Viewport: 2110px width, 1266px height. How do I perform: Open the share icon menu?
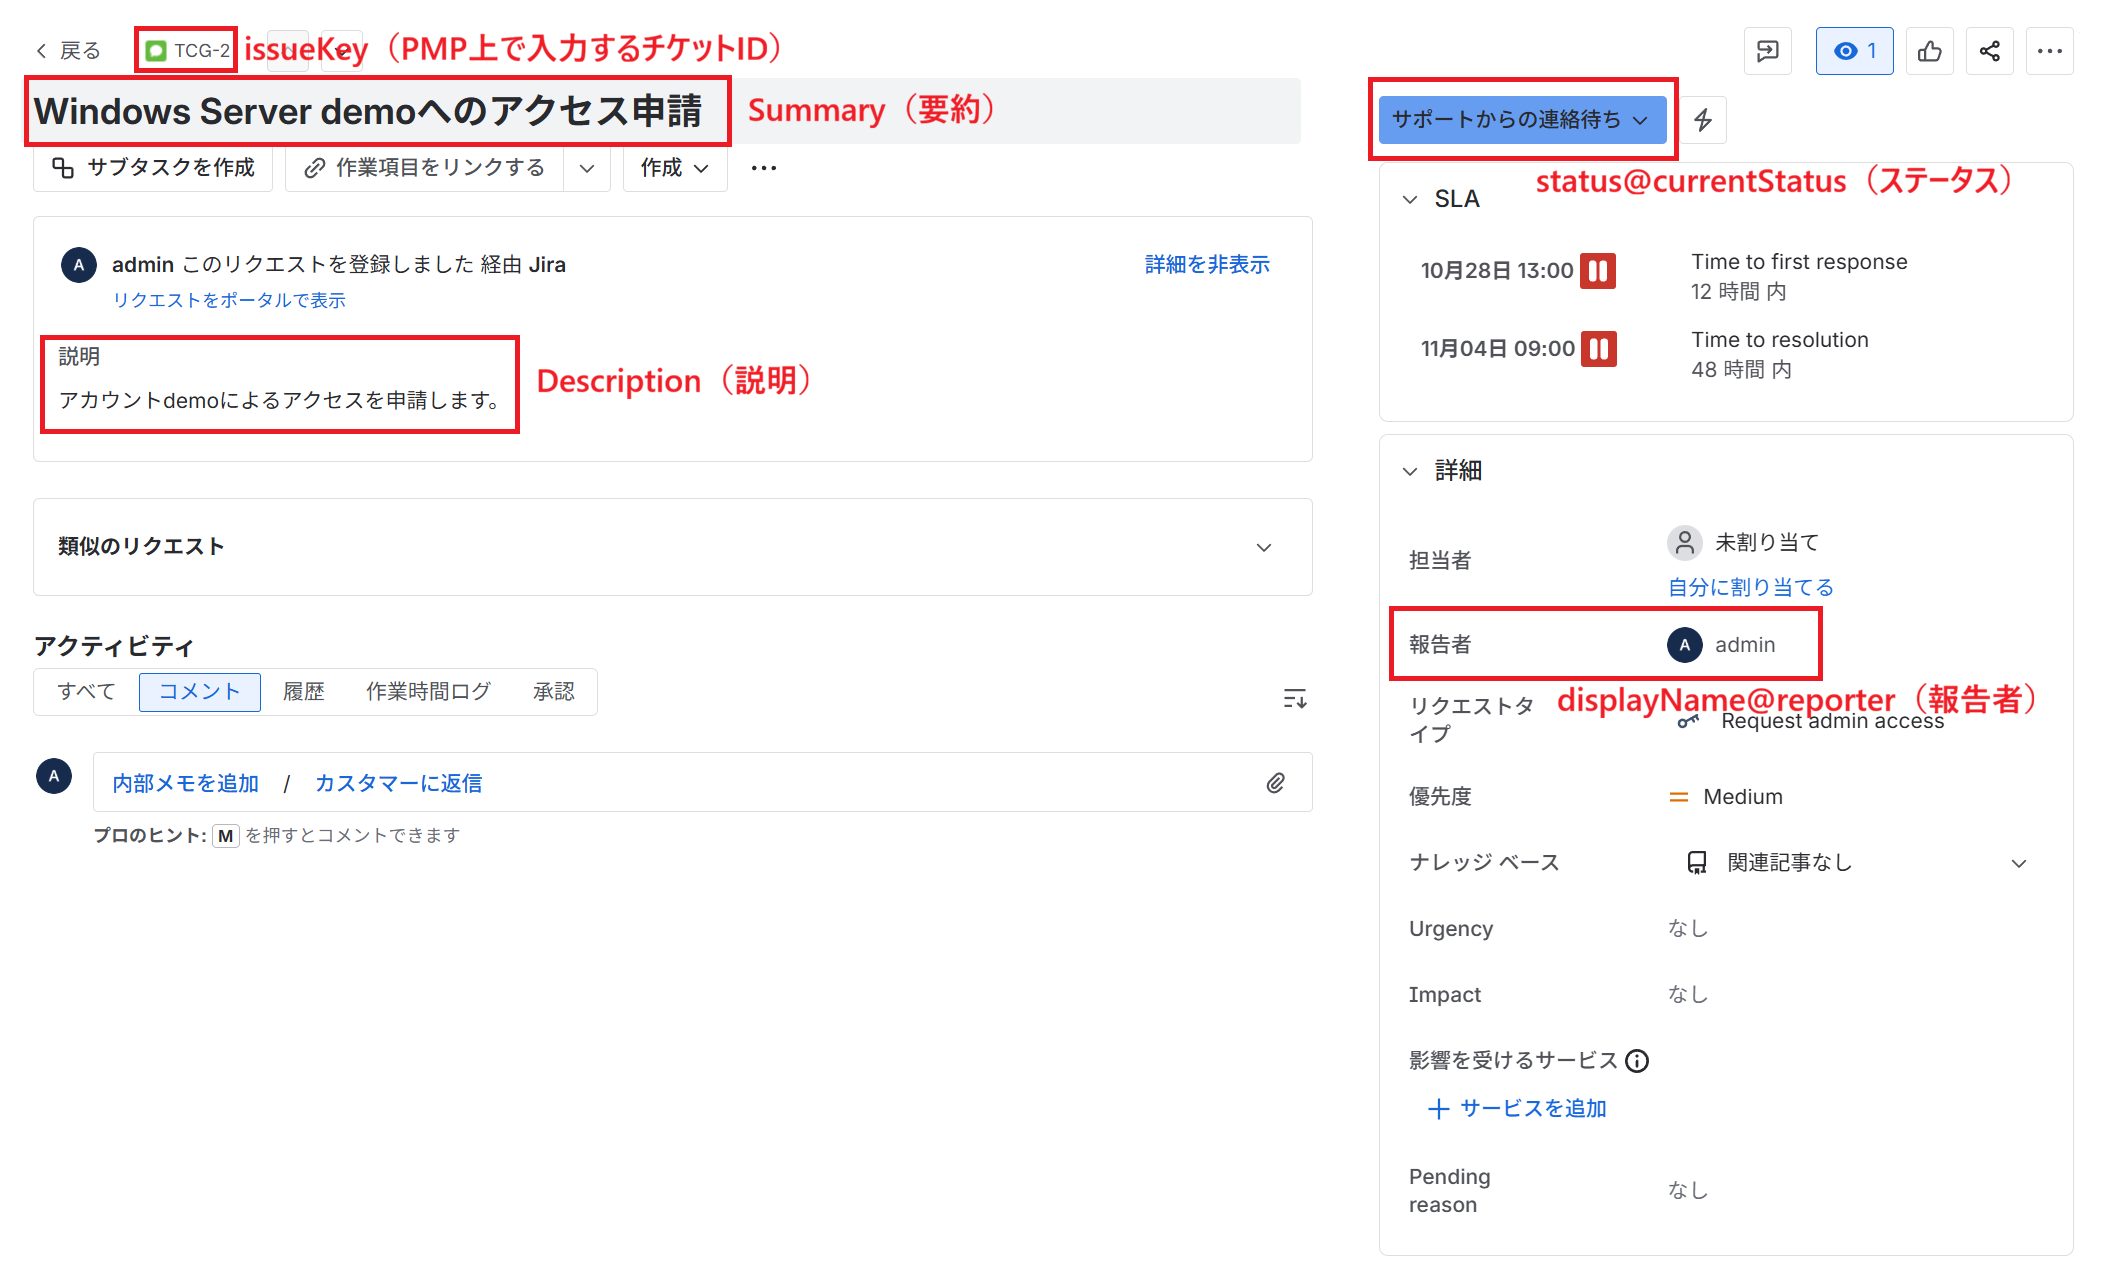(1989, 51)
